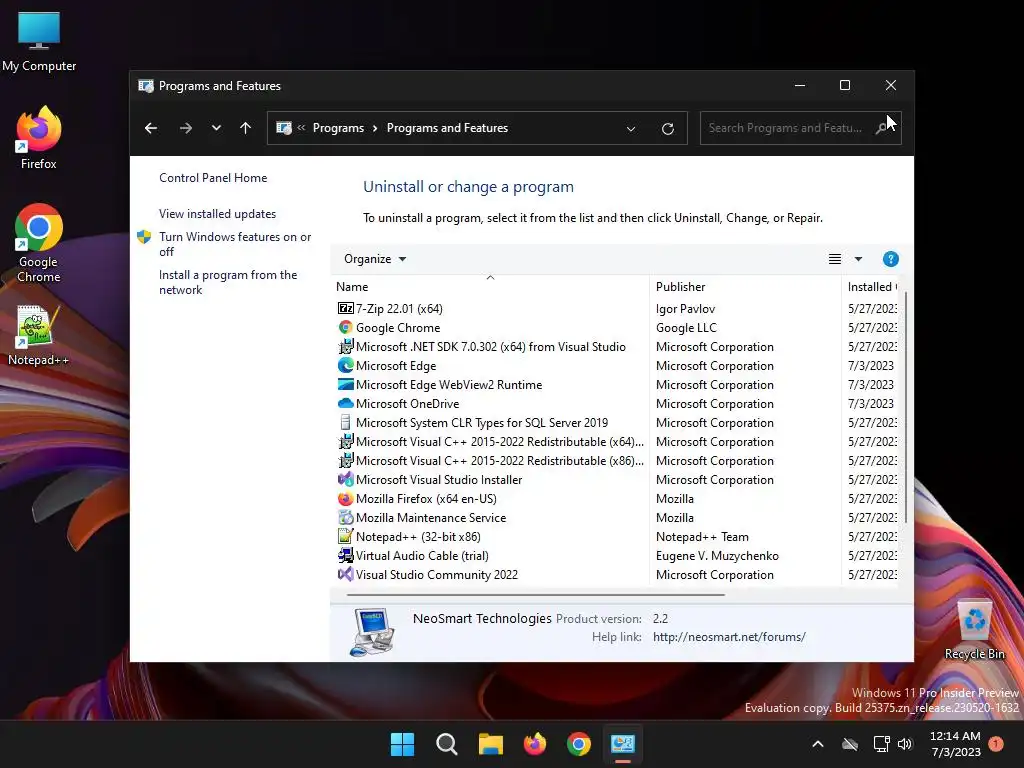Open Google Chrome desktop shortcut

click(39, 243)
